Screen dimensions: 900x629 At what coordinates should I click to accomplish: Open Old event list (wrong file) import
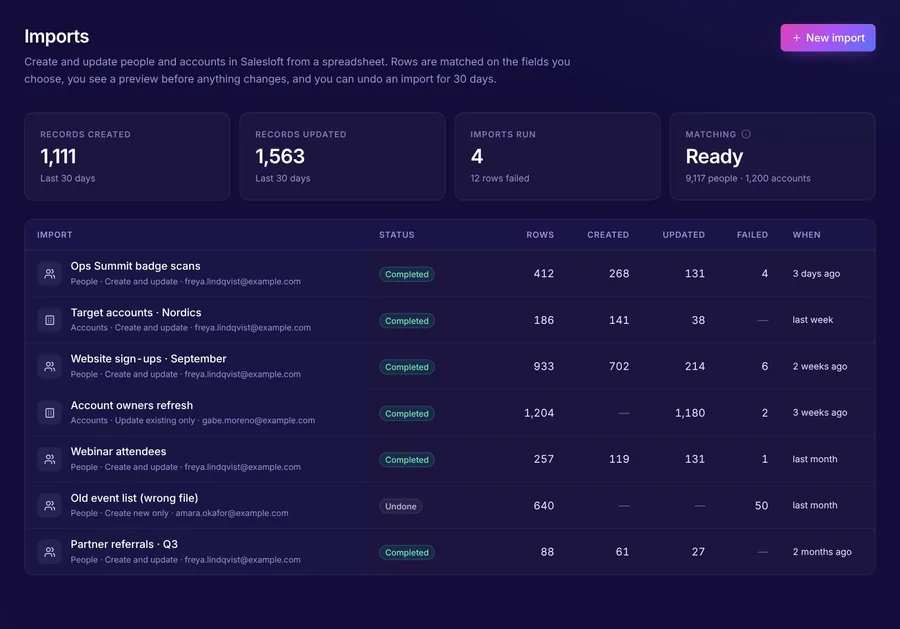tap(450, 506)
